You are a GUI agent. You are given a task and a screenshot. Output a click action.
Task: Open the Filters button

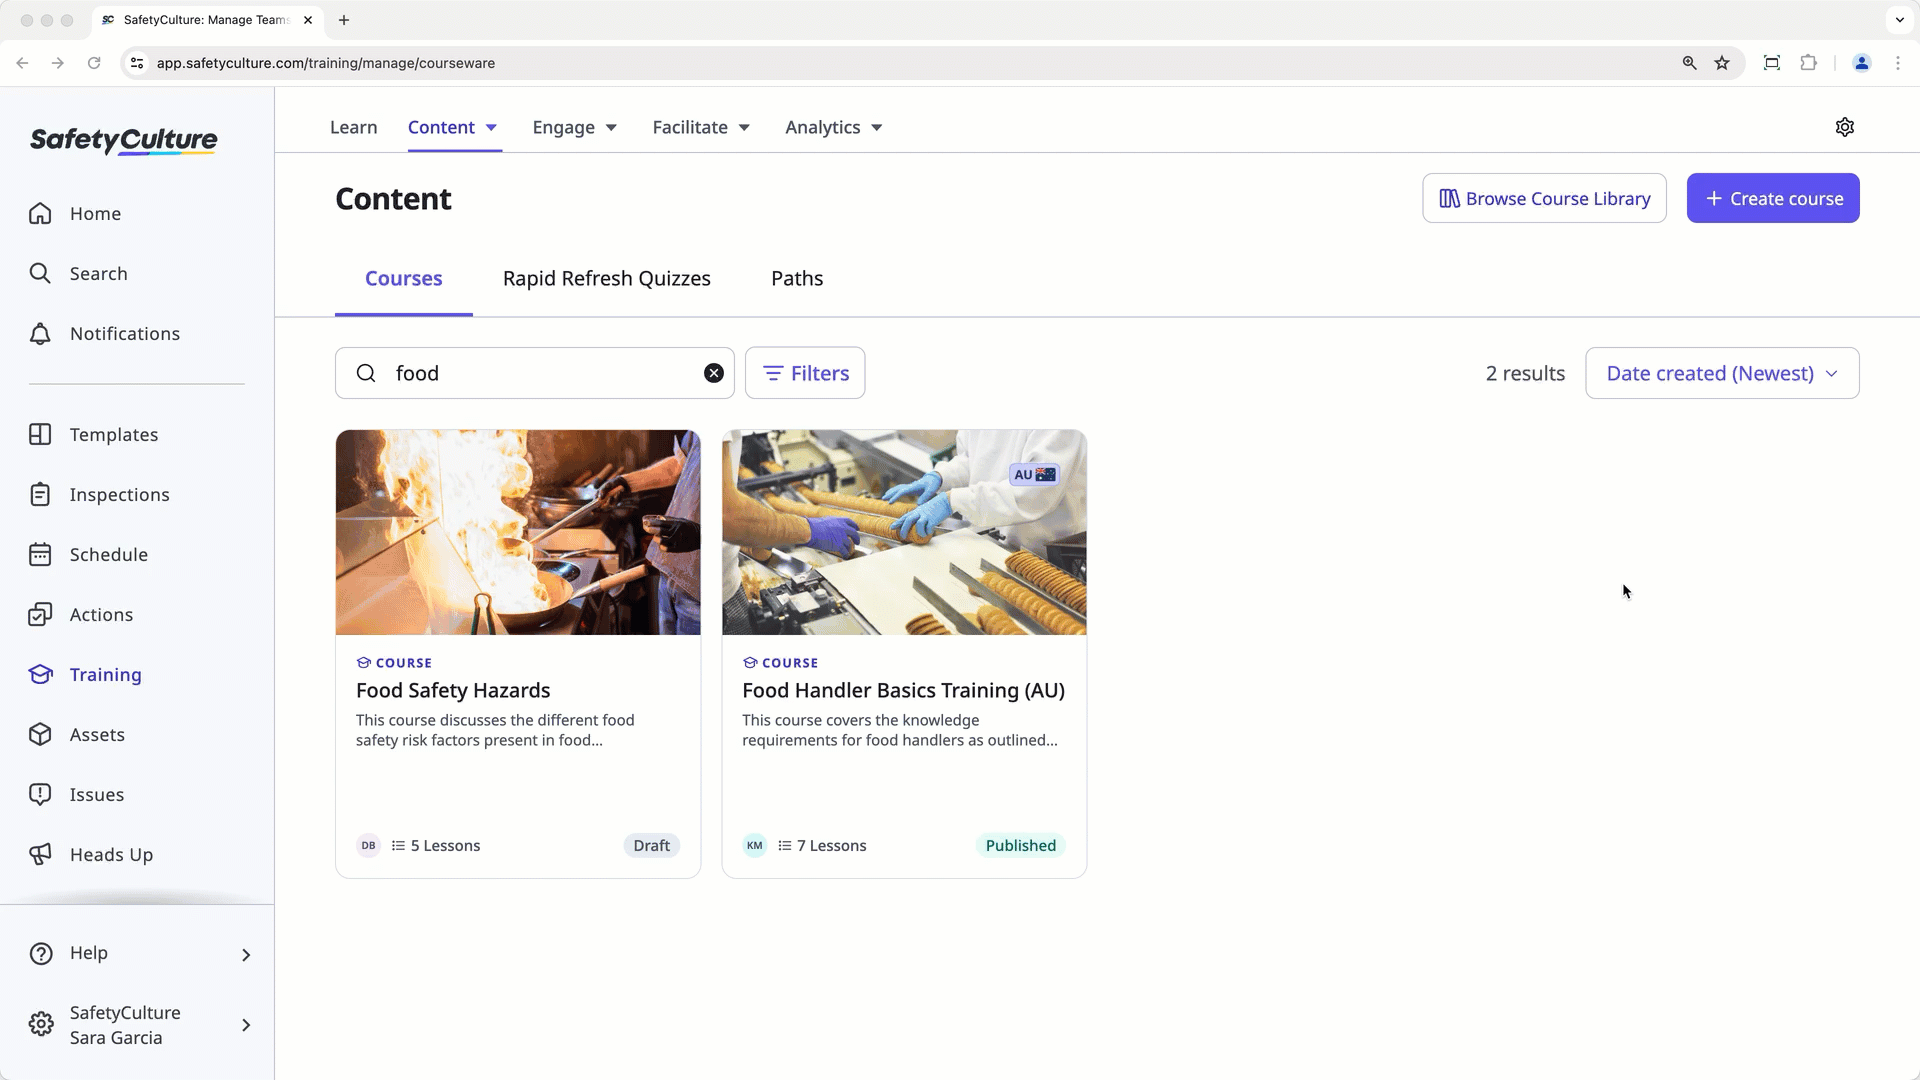[x=805, y=373]
